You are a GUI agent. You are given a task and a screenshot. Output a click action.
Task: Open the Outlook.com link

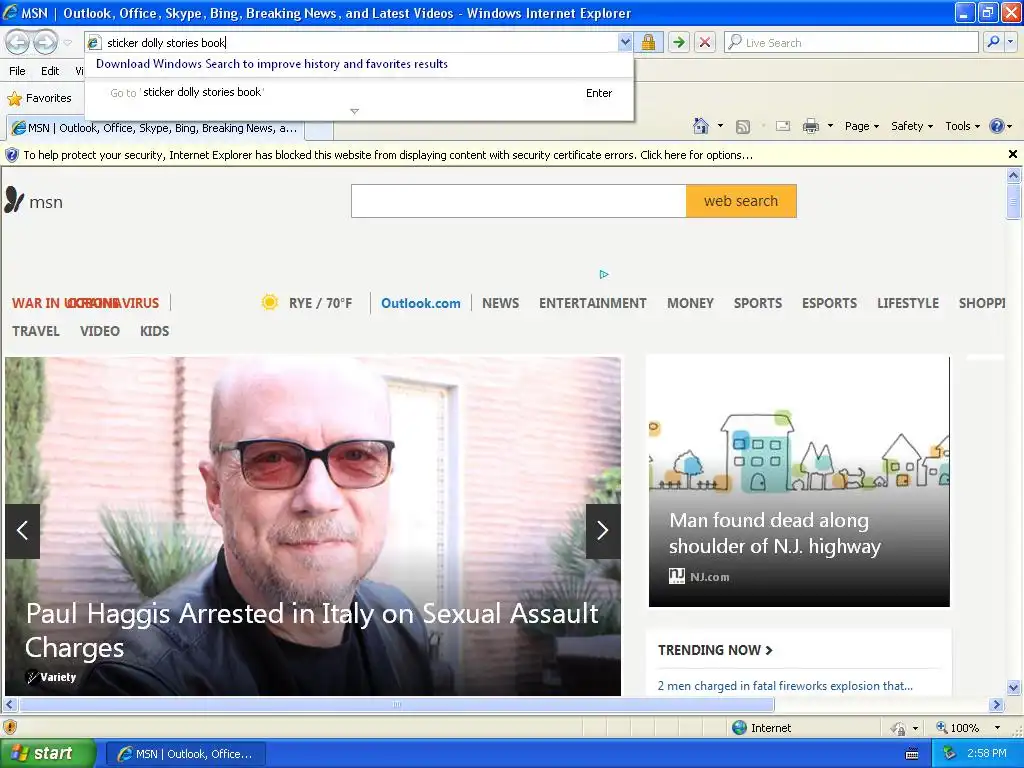[x=421, y=303]
